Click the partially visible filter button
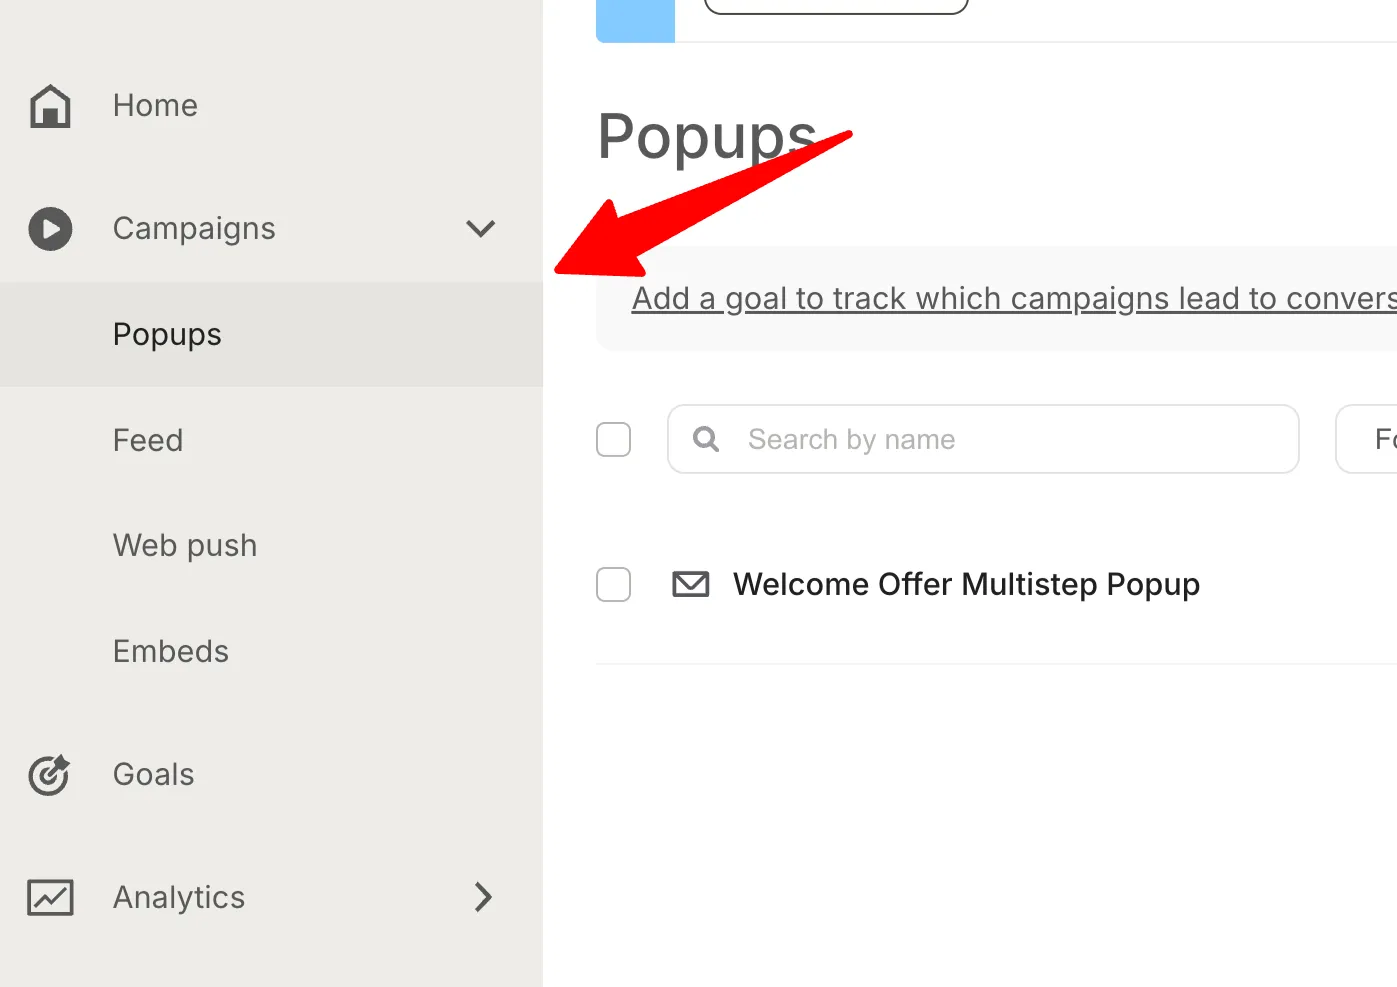 tap(1367, 439)
